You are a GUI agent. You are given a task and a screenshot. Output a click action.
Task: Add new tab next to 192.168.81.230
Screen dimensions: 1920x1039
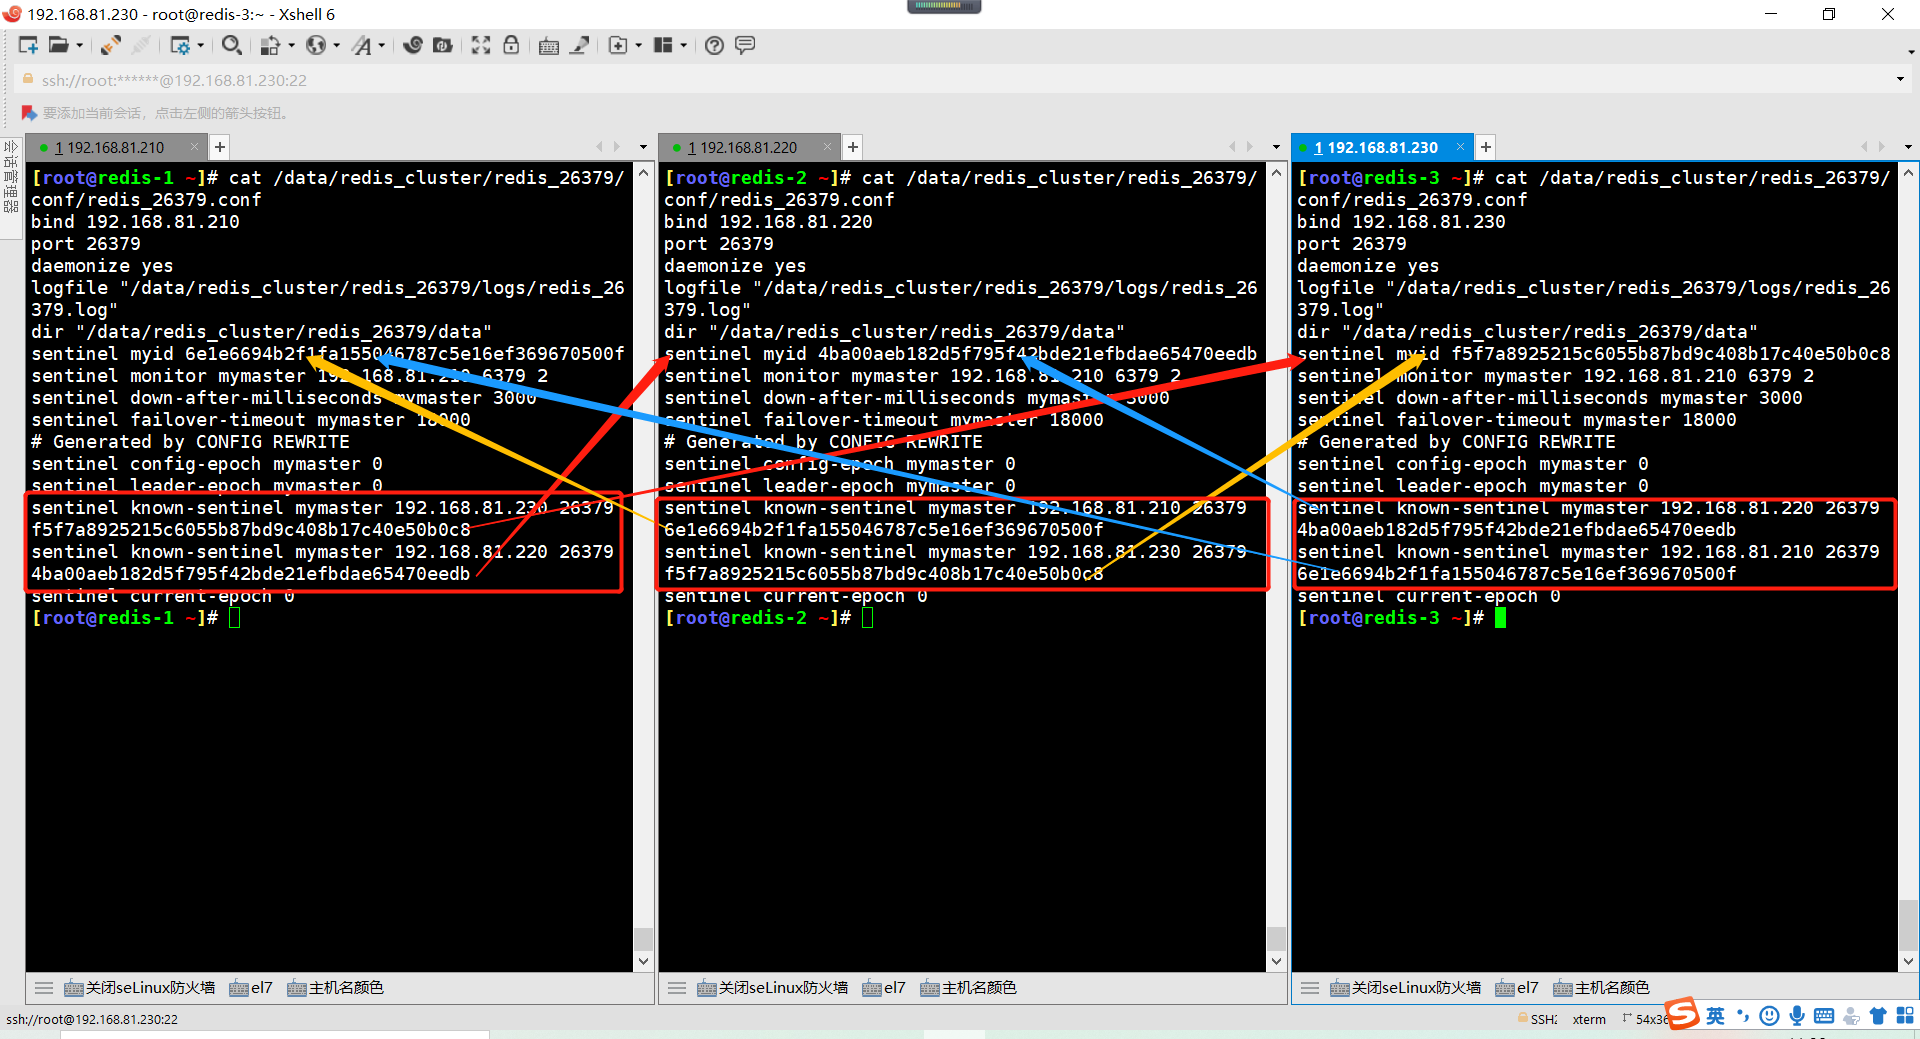pyautogui.click(x=1486, y=147)
